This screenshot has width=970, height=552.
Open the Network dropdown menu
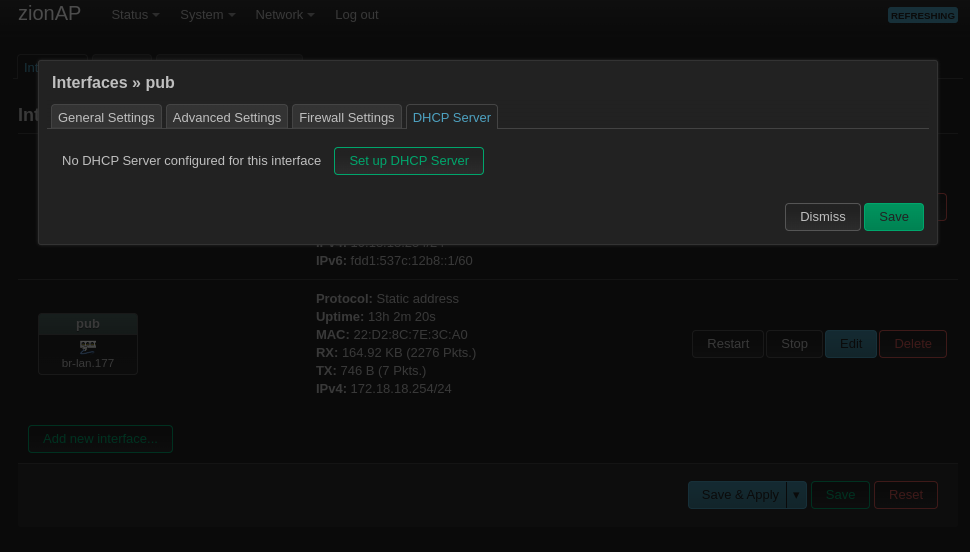[284, 15]
